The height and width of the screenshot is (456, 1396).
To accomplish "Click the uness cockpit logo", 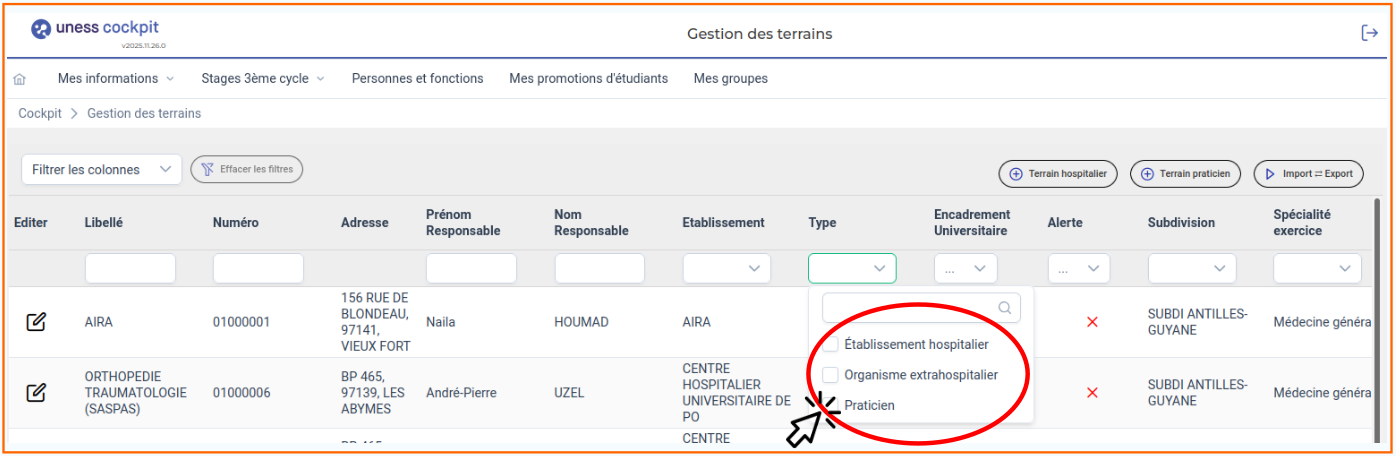I will (x=95, y=30).
